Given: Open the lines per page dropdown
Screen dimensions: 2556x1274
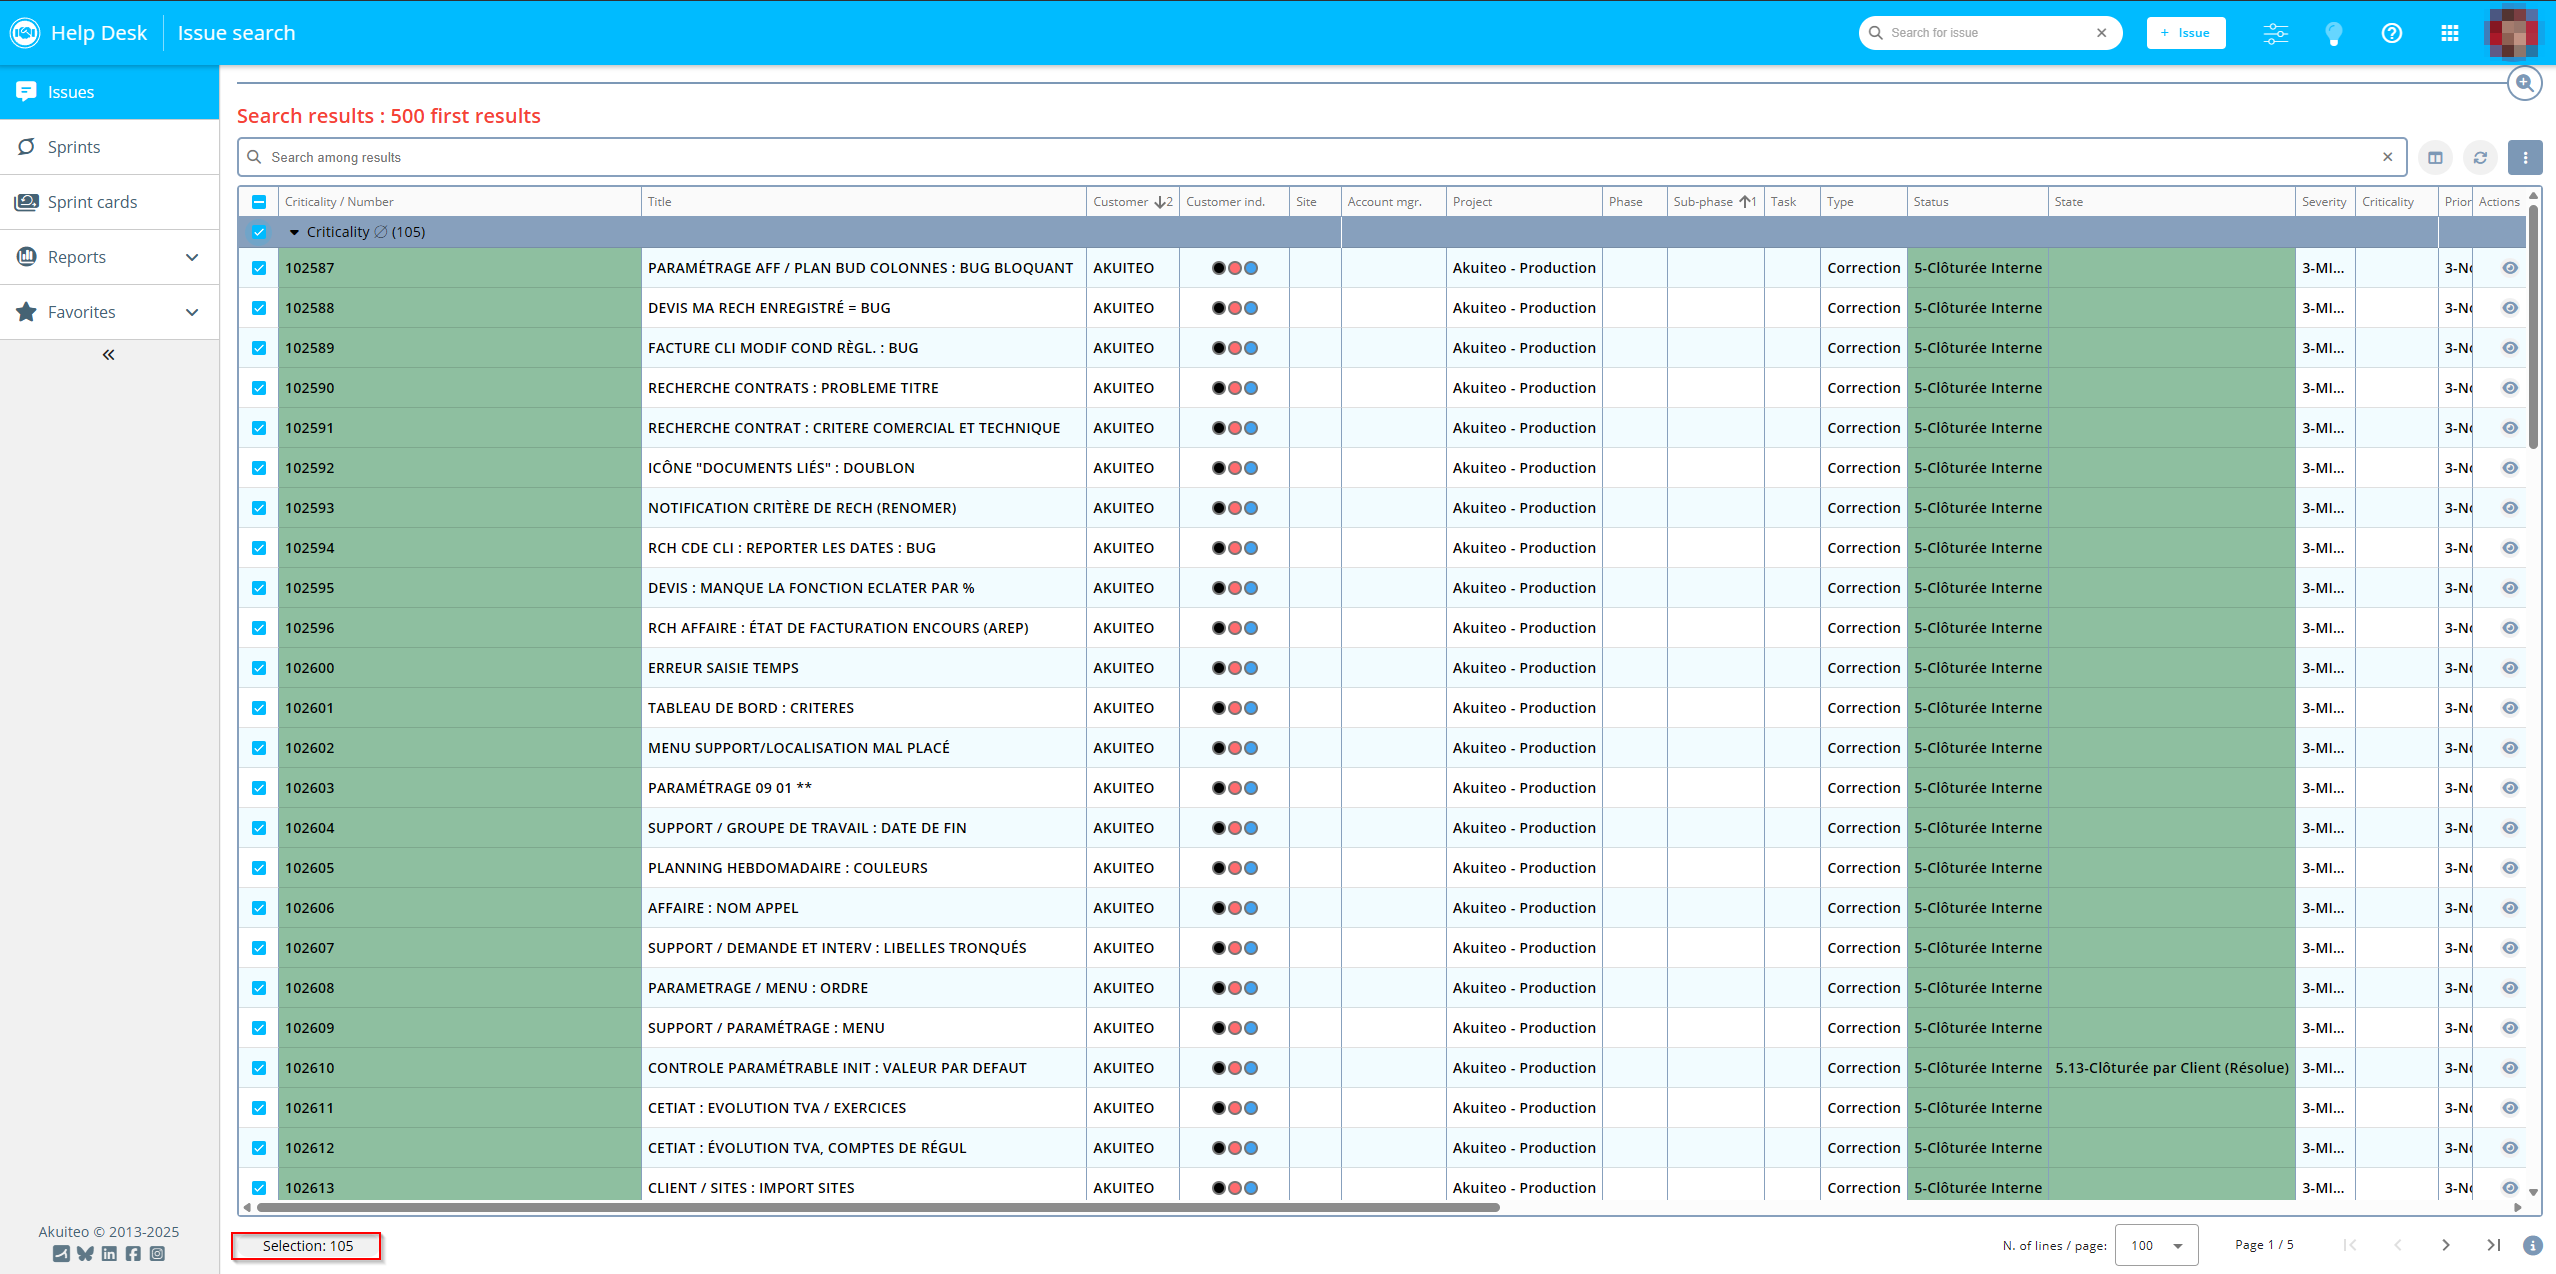Looking at the screenshot, I should [2156, 1245].
